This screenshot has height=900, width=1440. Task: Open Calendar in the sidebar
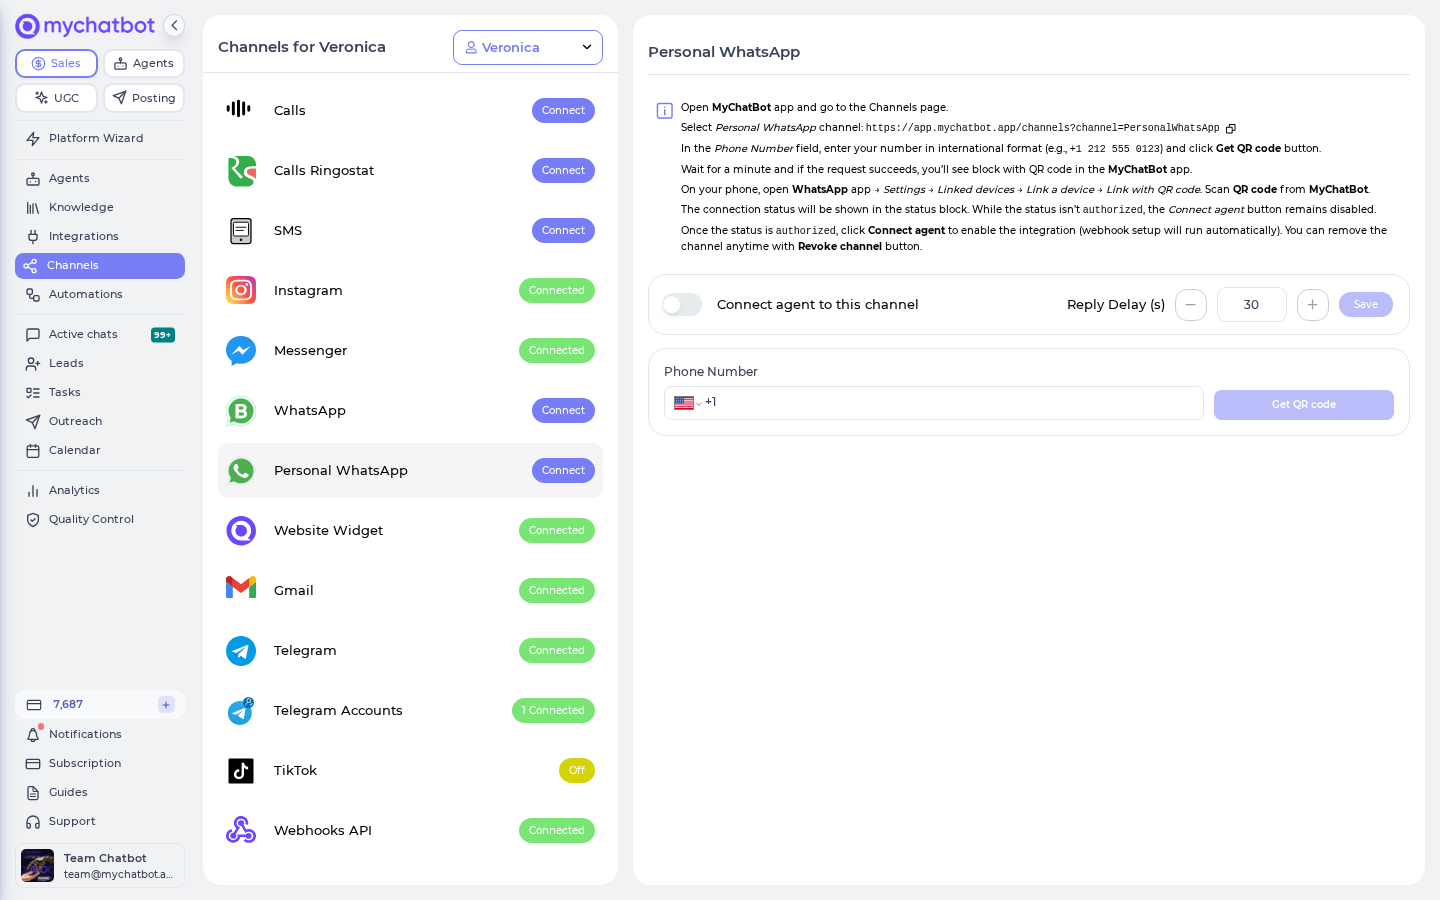(100, 451)
